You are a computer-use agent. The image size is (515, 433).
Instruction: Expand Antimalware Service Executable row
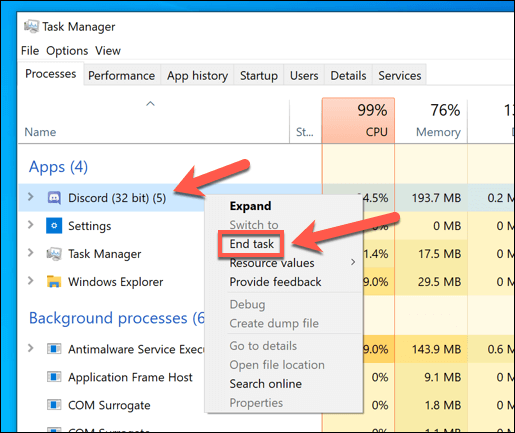[31, 348]
